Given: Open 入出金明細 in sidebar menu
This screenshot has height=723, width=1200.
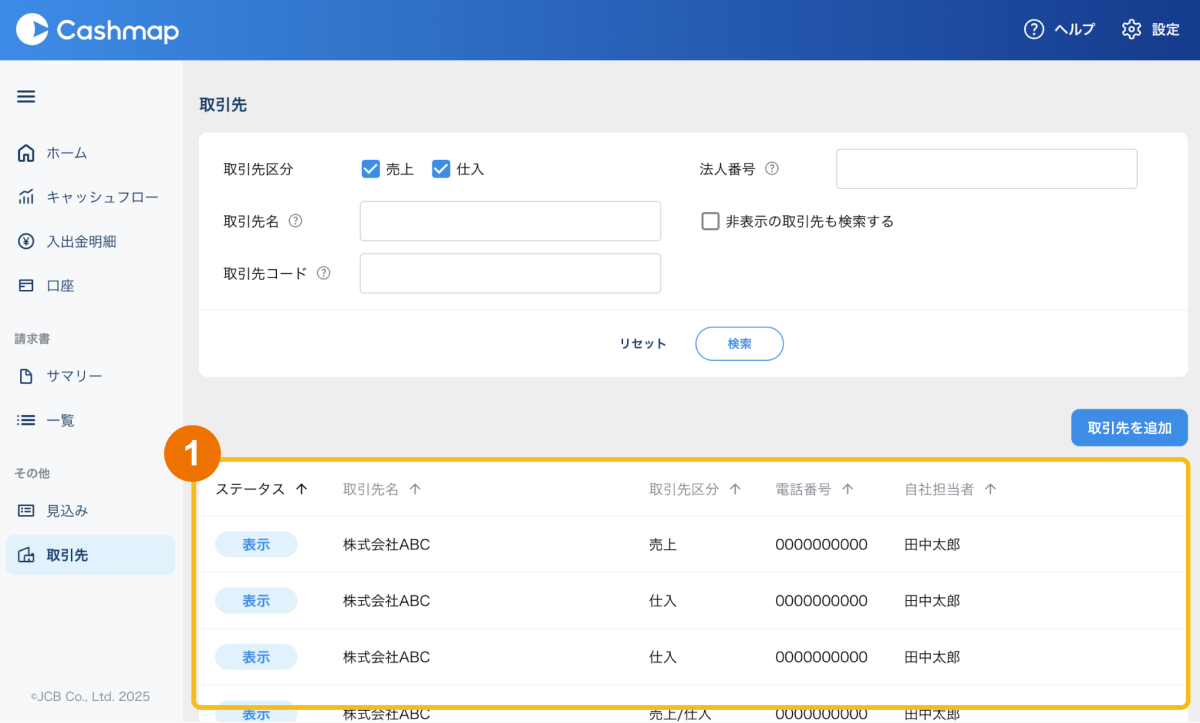Looking at the screenshot, I should click(x=80, y=241).
